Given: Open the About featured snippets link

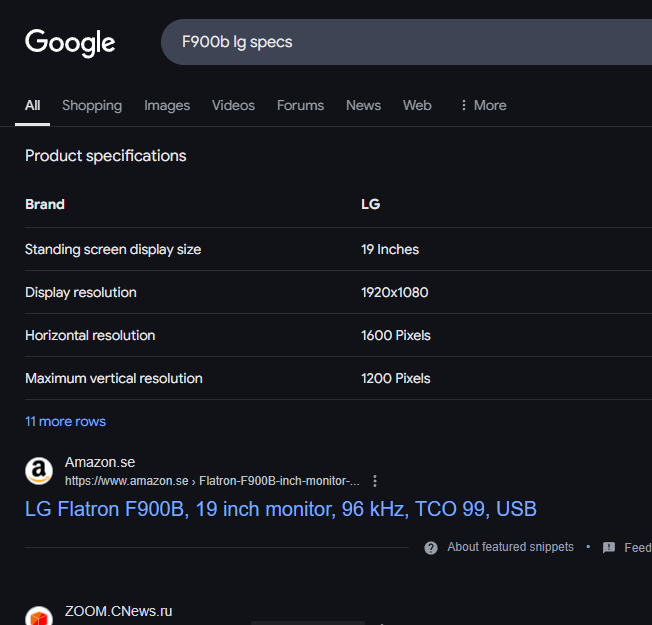Looking at the screenshot, I should (510, 547).
